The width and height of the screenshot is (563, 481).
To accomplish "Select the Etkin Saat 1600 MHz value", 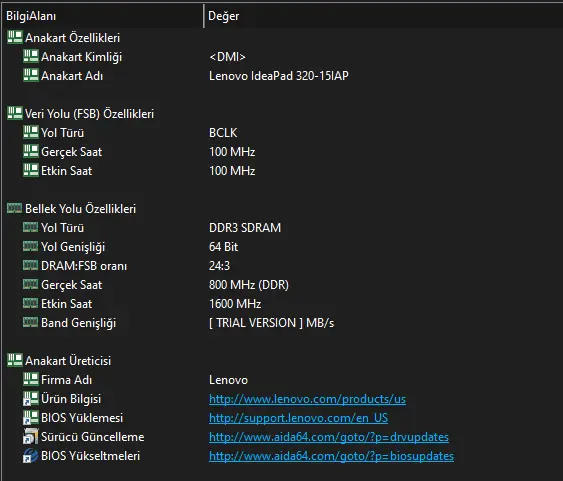I will [235, 304].
